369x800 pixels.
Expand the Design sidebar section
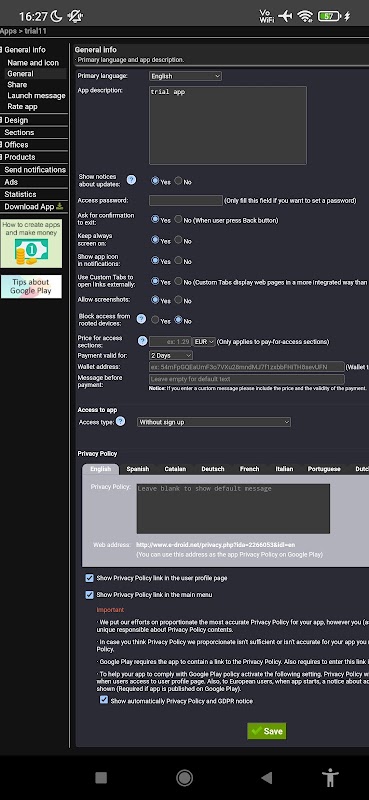coord(2,120)
